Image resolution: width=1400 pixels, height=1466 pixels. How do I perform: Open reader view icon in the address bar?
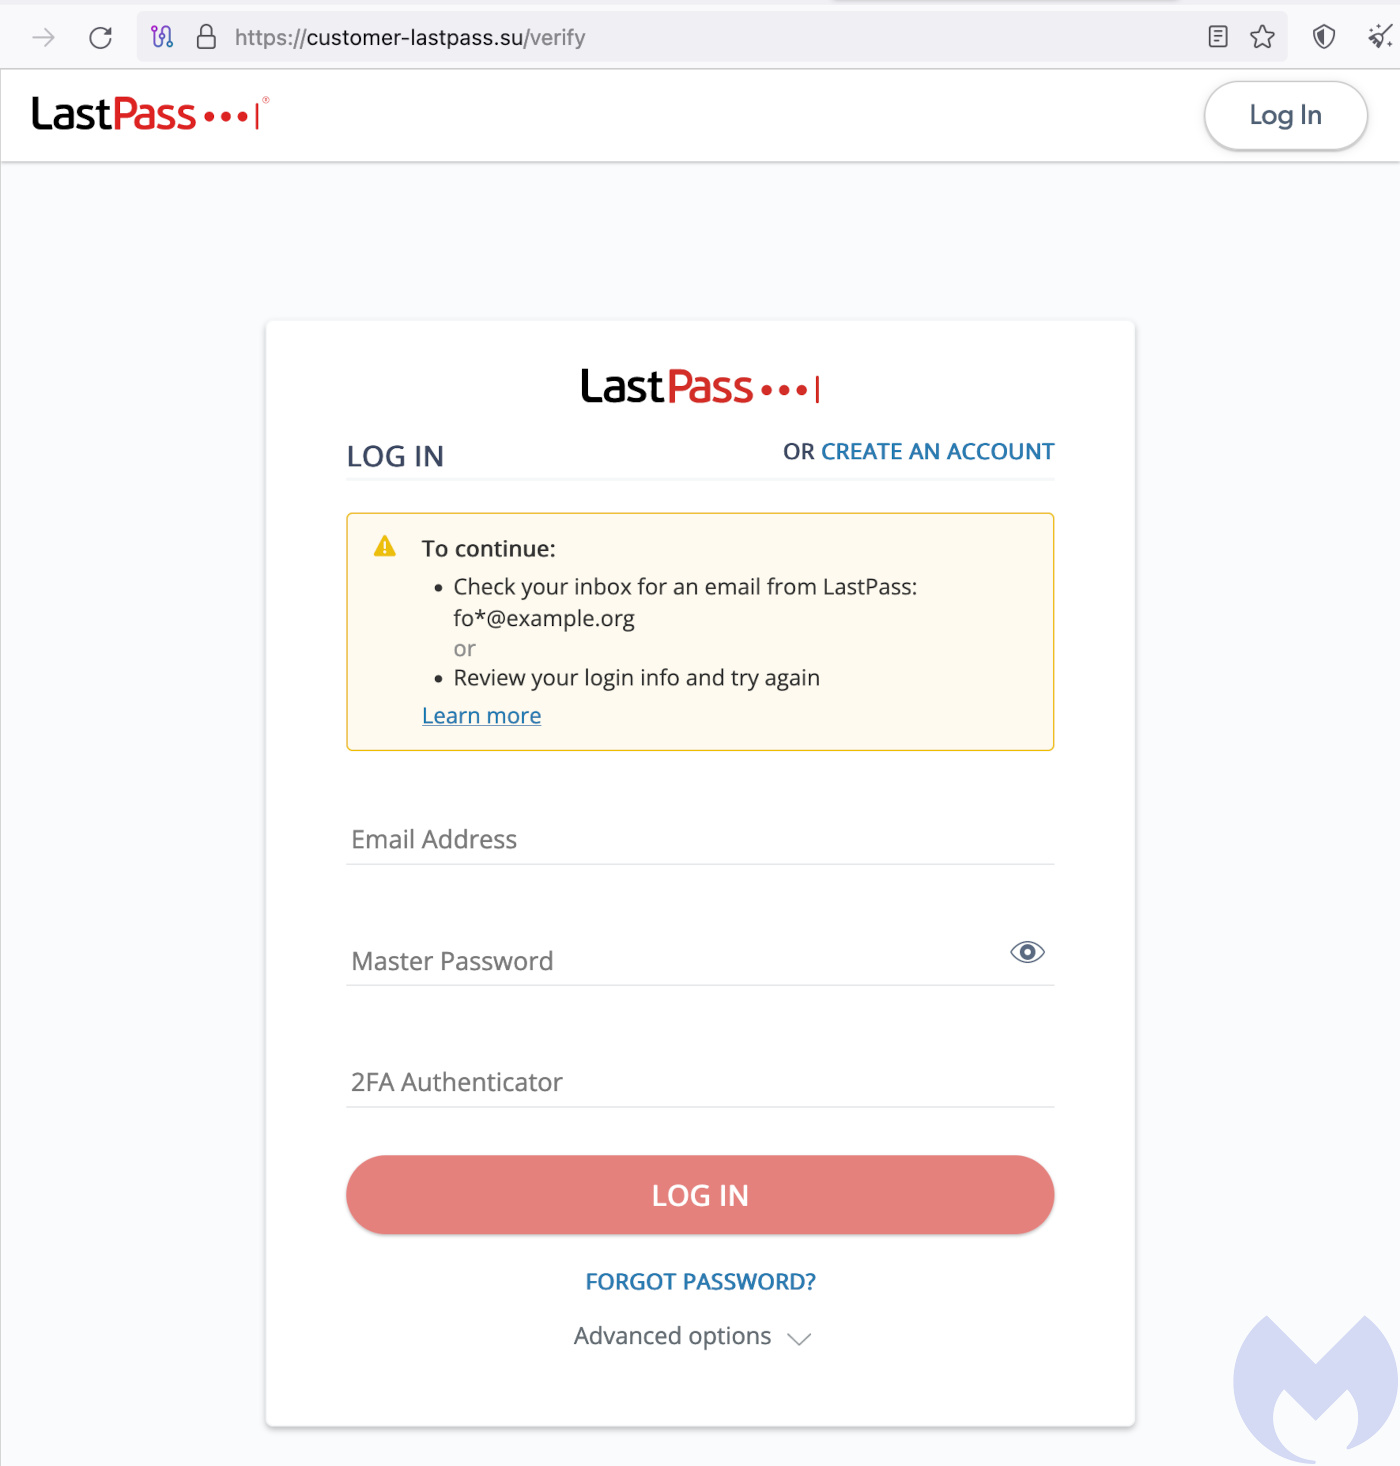point(1217,38)
